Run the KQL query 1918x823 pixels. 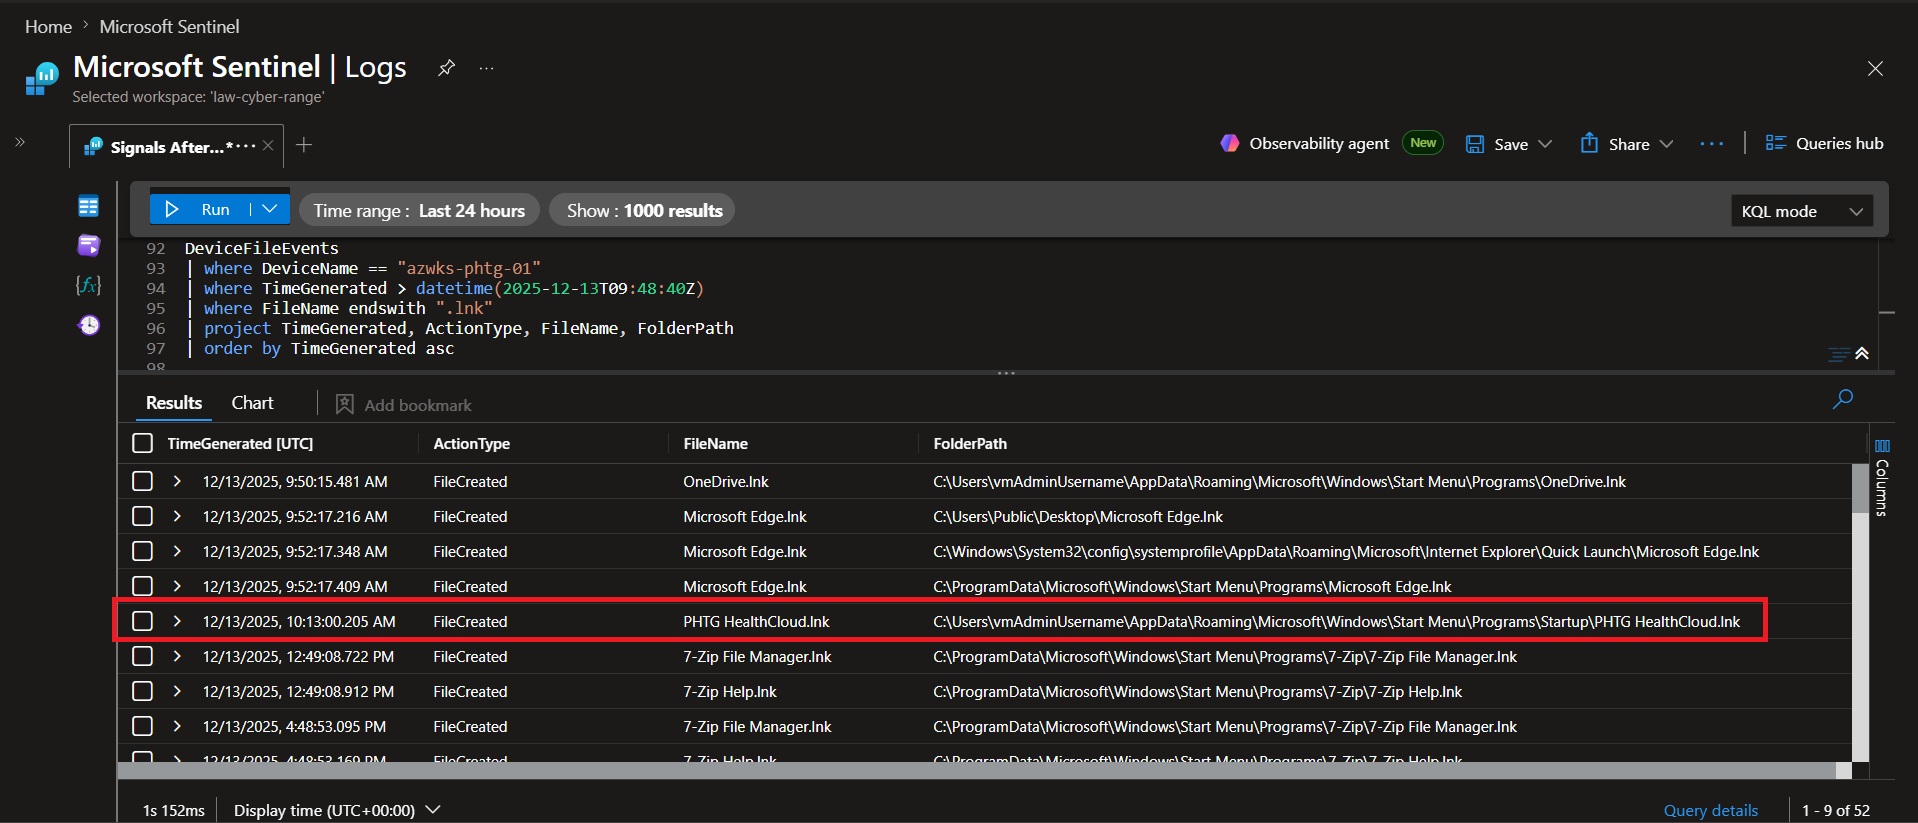coord(199,209)
